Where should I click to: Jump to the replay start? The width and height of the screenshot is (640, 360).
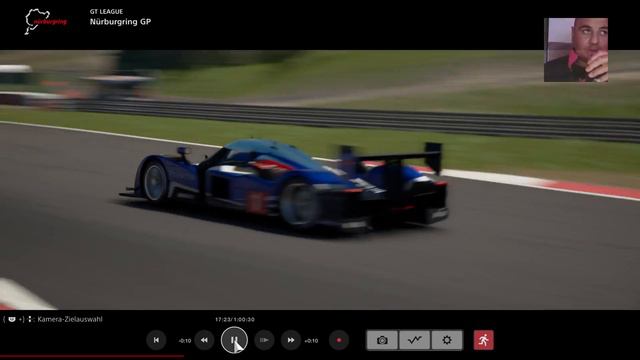(x=156, y=340)
